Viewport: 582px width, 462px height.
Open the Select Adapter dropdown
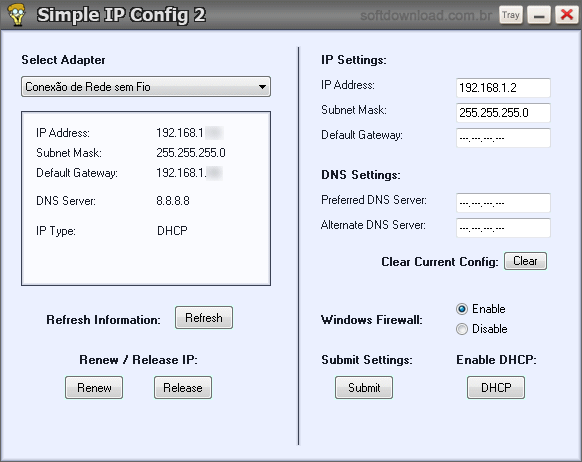pyautogui.click(x=146, y=87)
